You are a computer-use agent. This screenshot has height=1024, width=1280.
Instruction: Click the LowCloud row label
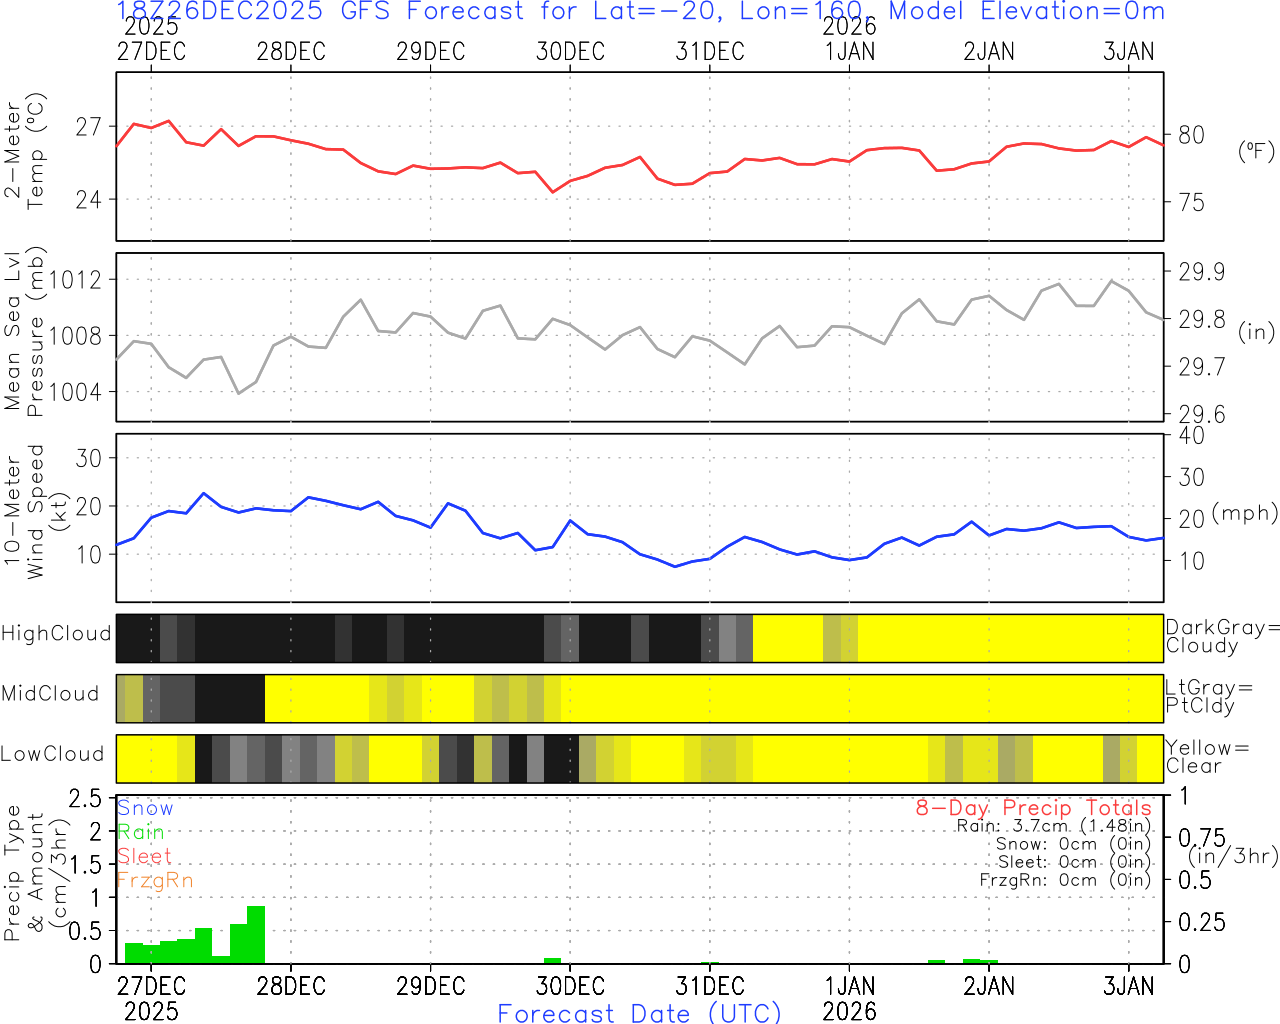(52, 754)
